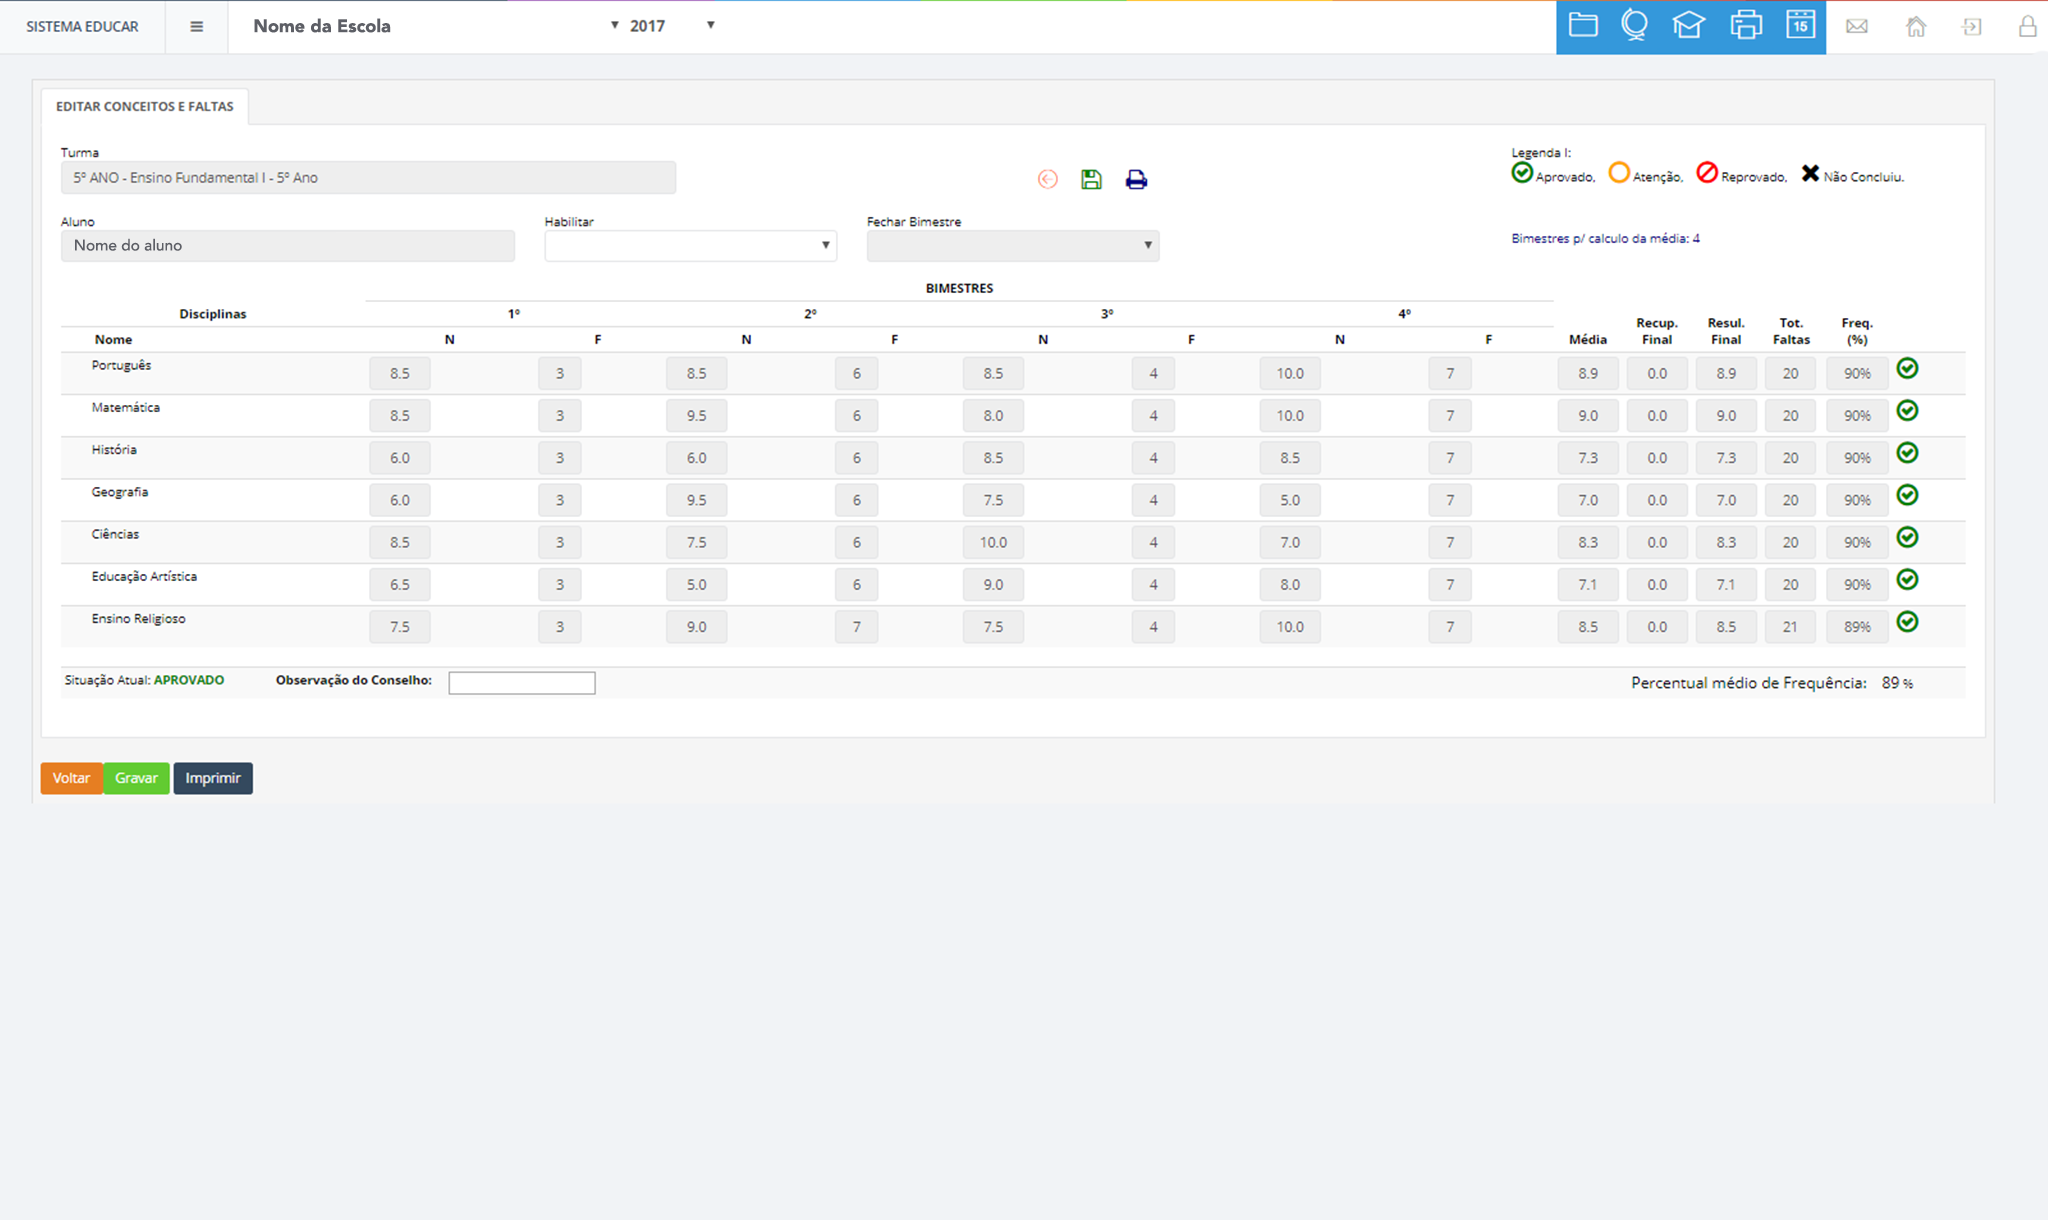
Task: Click SISTEMA EDUCAR title
Action: pos(82,26)
